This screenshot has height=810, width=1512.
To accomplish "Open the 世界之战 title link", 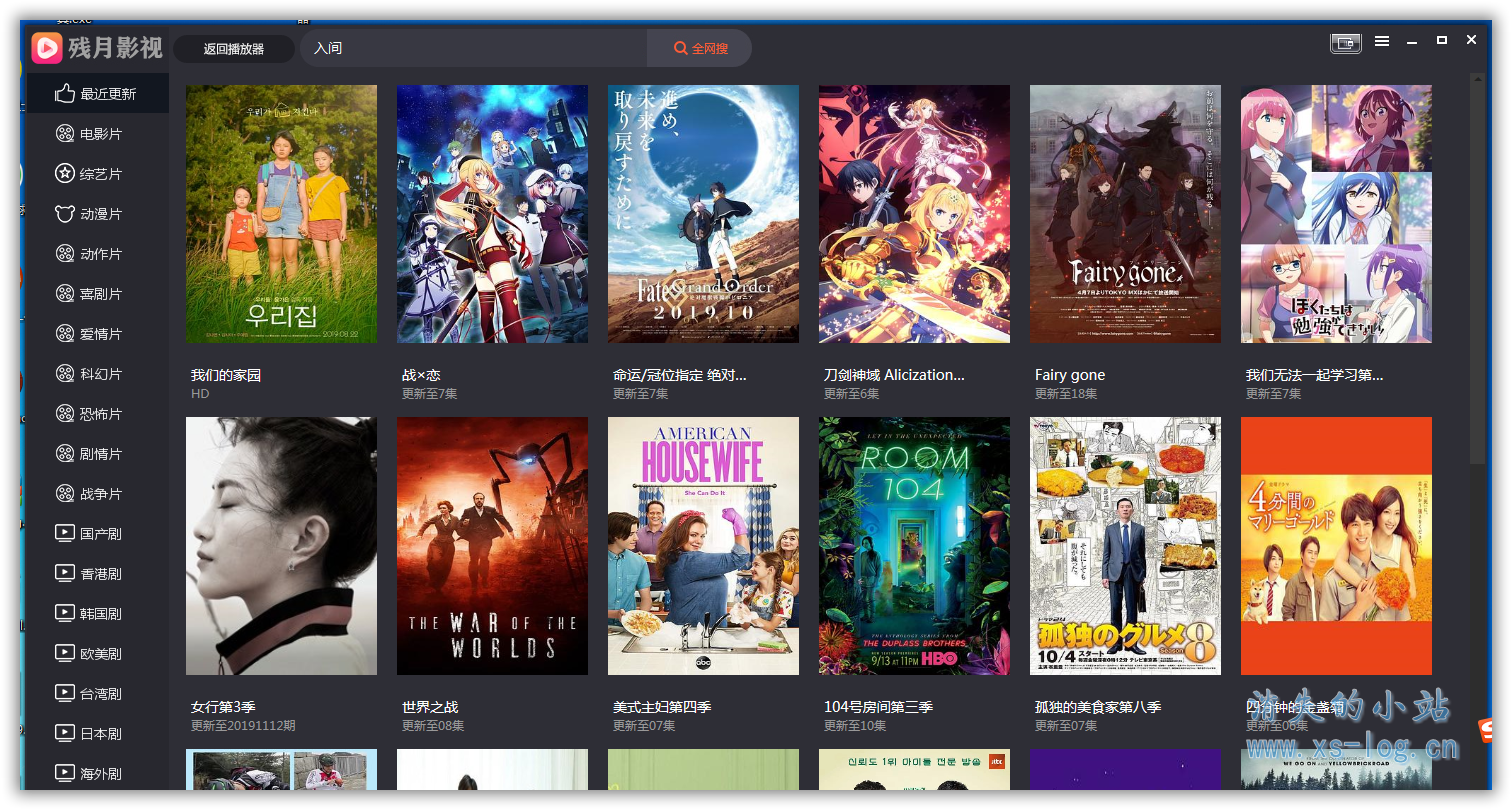I will 430,707.
